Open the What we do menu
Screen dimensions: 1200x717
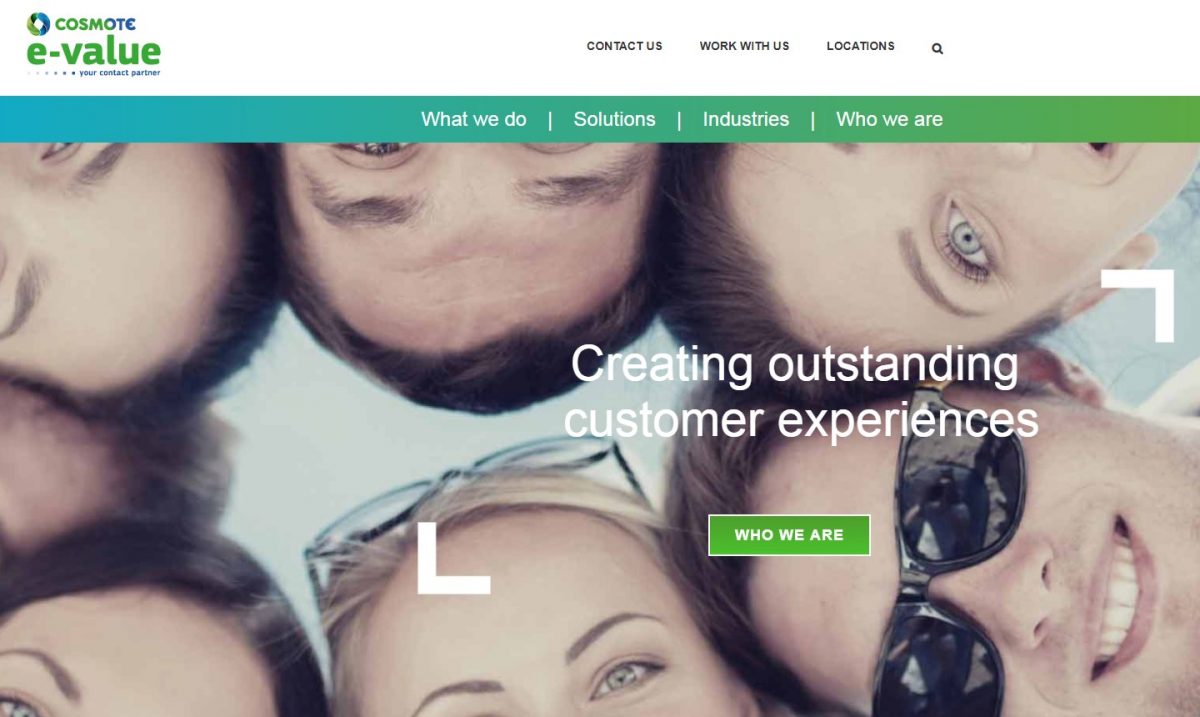point(474,119)
